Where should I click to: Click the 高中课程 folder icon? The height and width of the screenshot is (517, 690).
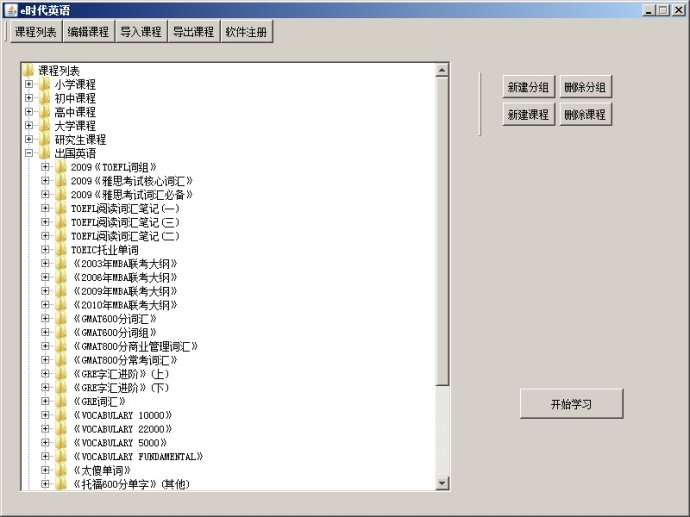(44, 112)
